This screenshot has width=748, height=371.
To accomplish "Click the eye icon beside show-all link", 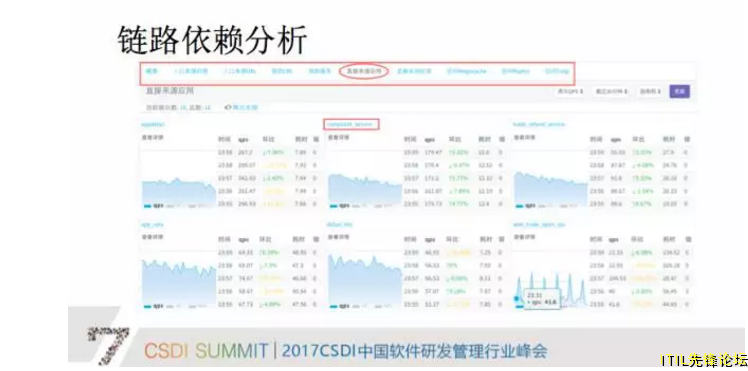I will pos(228,108).
